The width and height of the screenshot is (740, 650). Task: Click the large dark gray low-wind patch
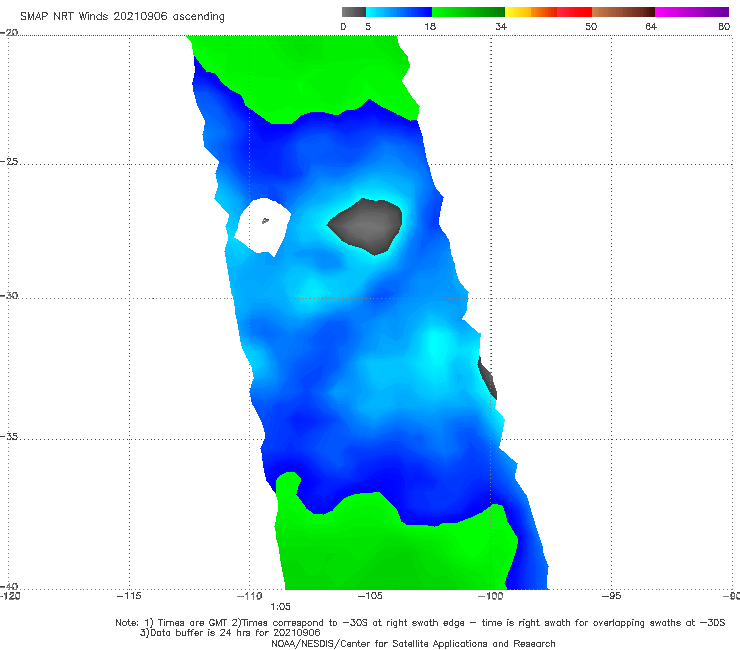tap(368, 225)
